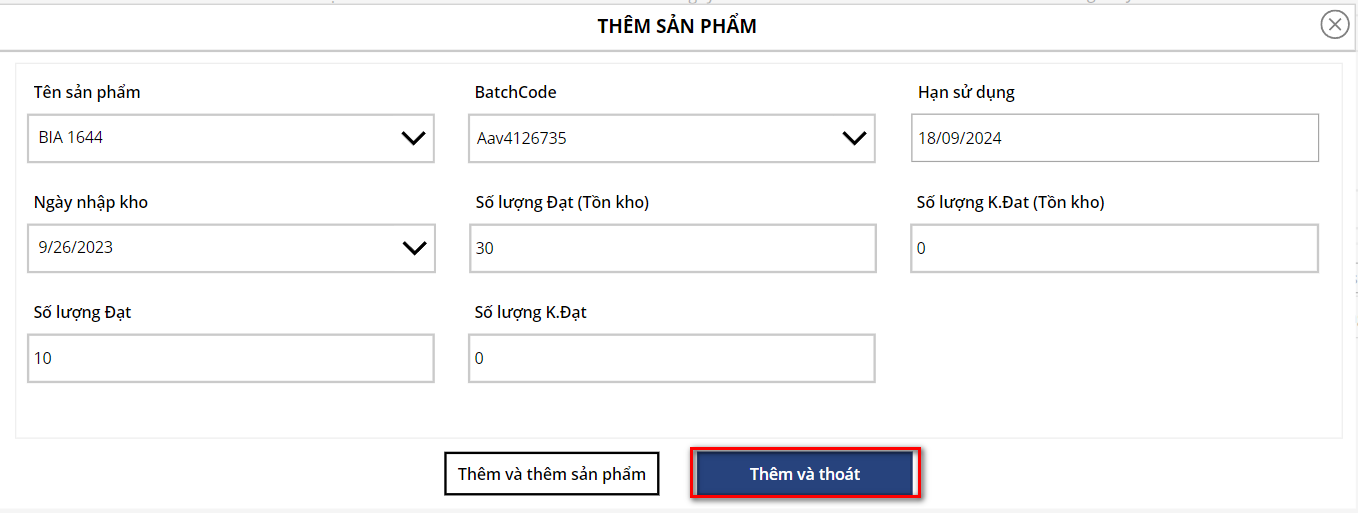
Task: Click the Thêm và thoát button
Action: (x=805, y=474)
